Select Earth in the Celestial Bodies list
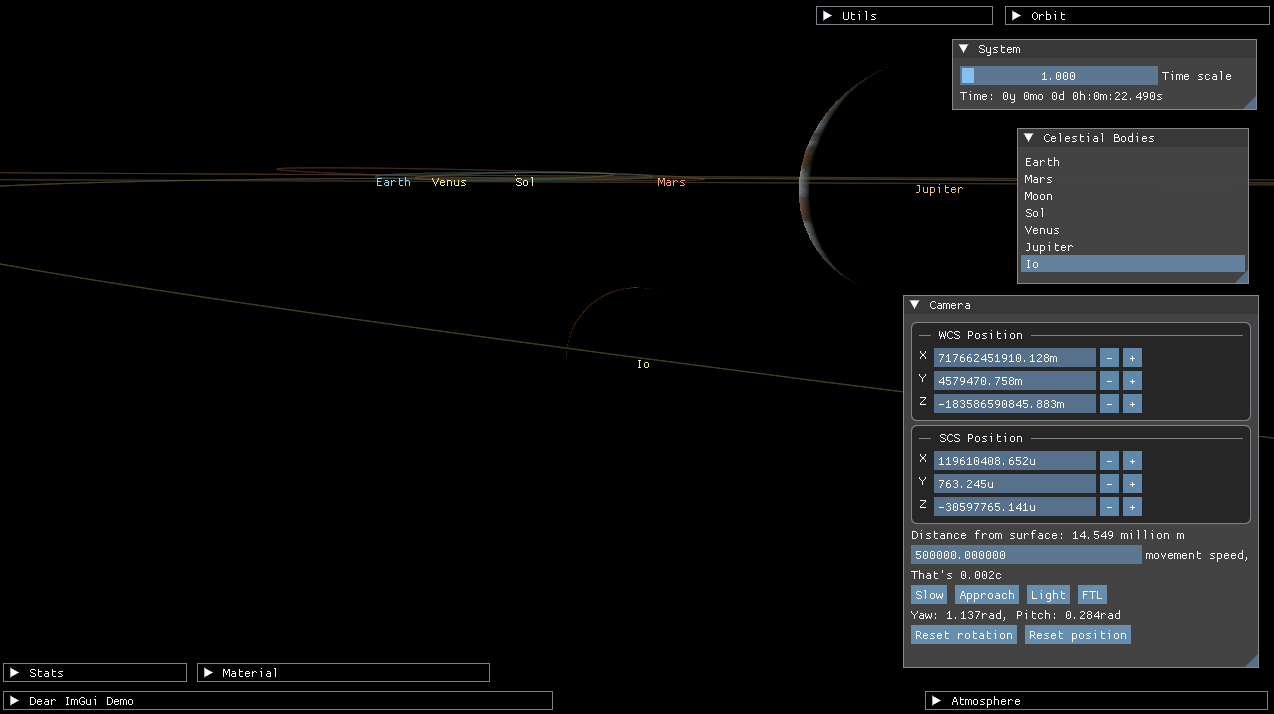This screenshot has width=1274, height=714. 1042,161
